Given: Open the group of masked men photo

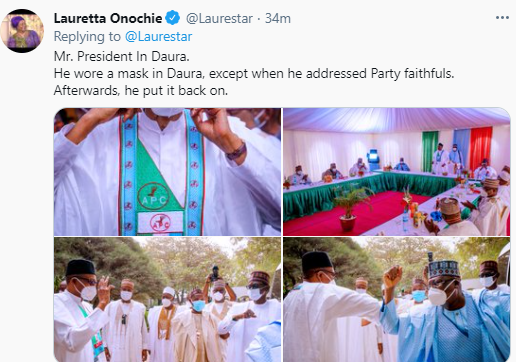Looking at the screenshot, I should [x=167, y=300].
